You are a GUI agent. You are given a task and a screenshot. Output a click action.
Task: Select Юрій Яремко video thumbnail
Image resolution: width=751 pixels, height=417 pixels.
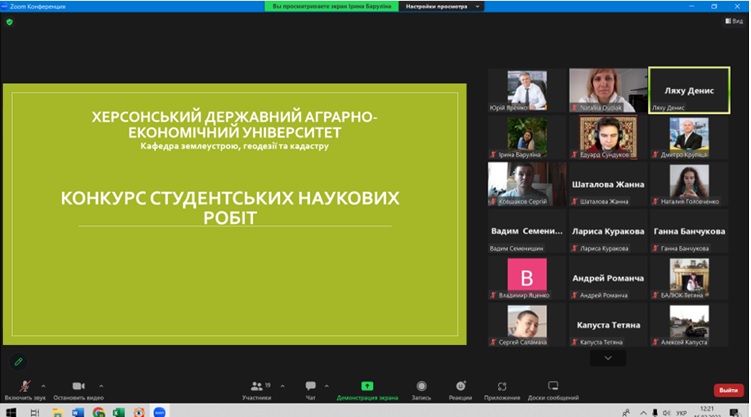527,90
